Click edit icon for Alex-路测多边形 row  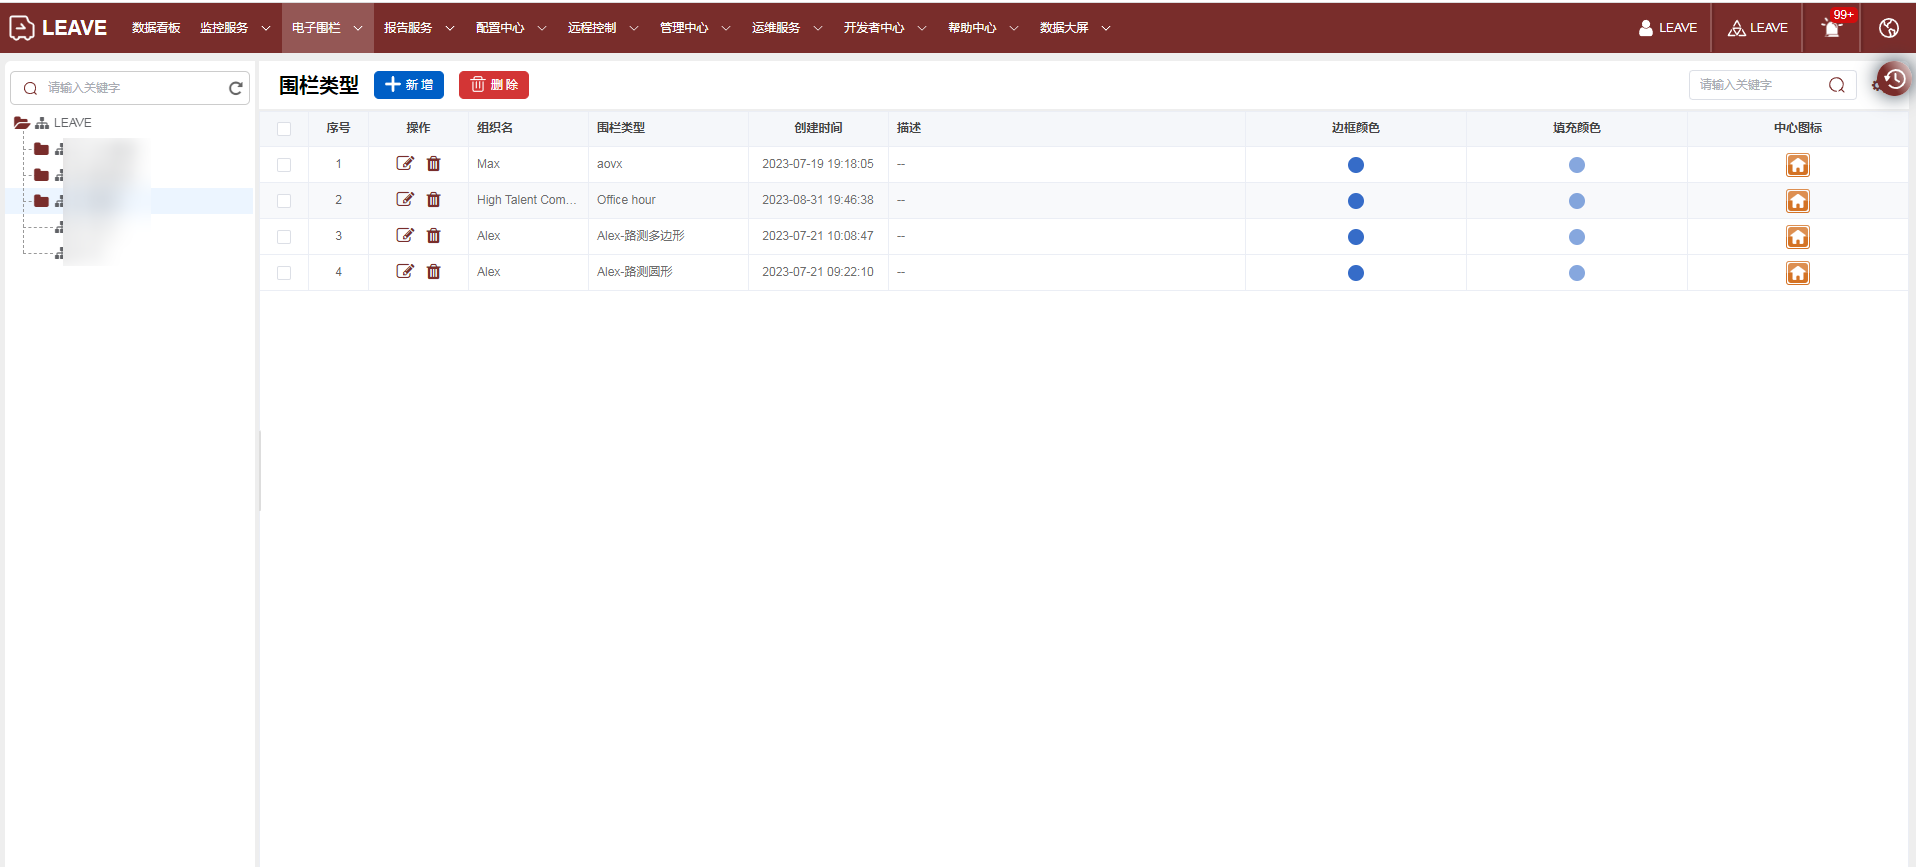[404, 236]
